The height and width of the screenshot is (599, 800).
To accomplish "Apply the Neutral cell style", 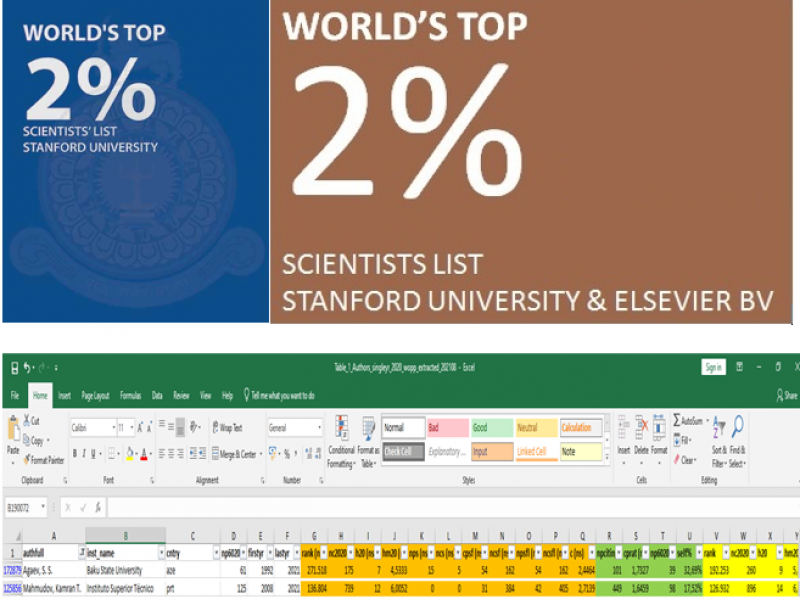I will [x=536, y=428].
